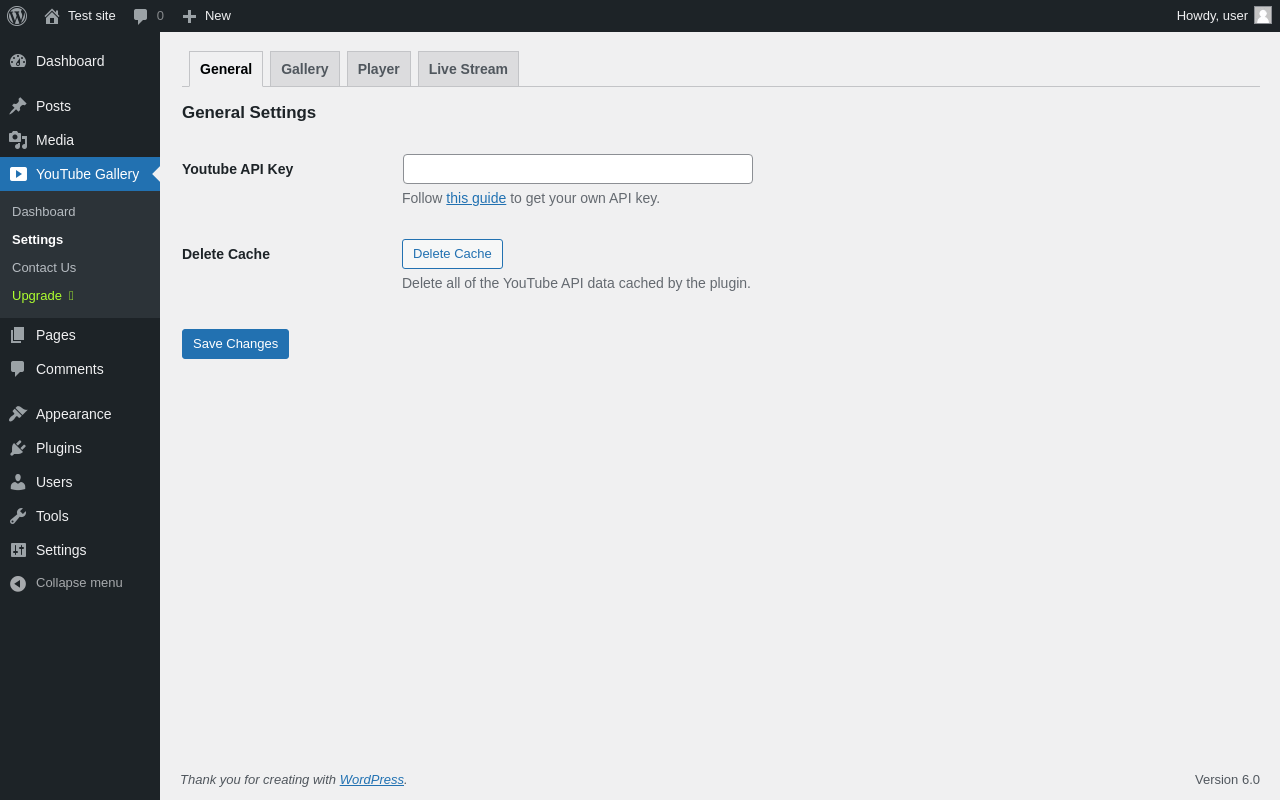Viewport: 1280px width, 800px height.
Task: Select the Settings submenu under YouTube Gallery
Action: tap(38, 240)
